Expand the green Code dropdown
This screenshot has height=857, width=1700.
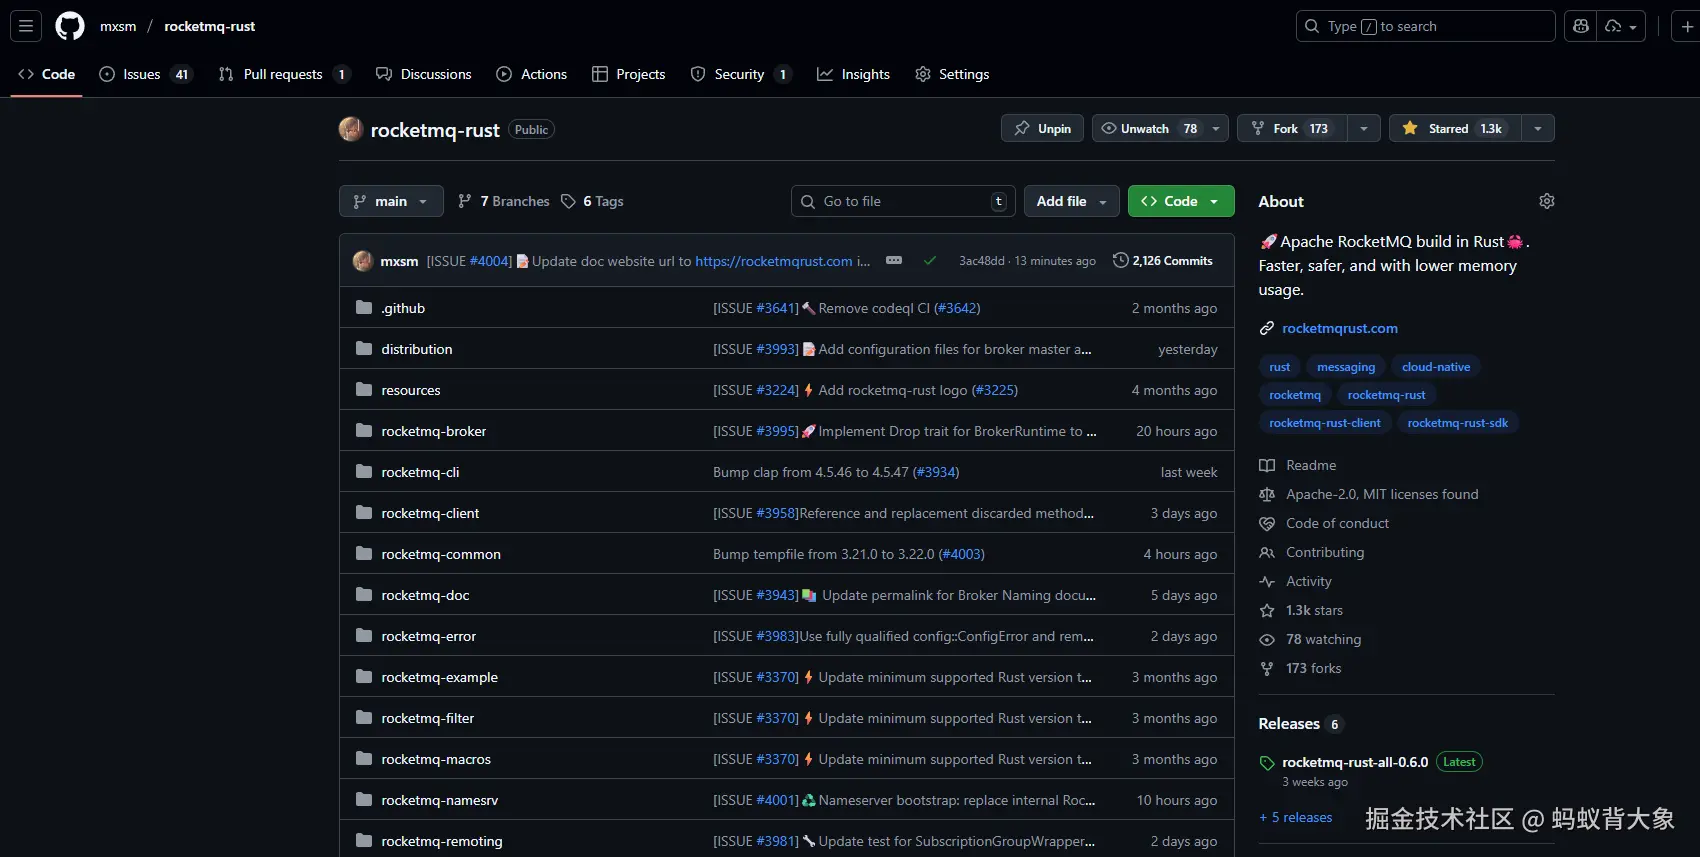pyautogui.click(x=1181, y=201)
